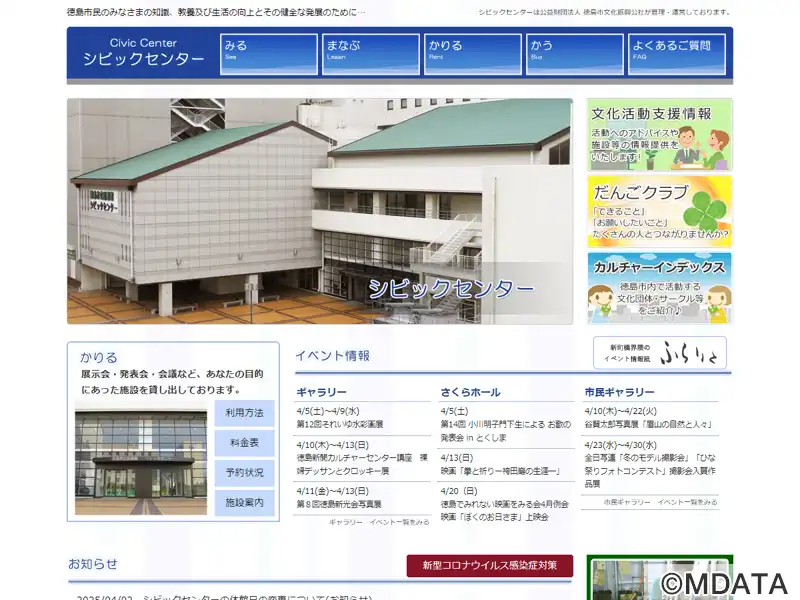This screenshot has width=800, height=600.
Task: Open the かう (Buy) menu
Action: click(574, 54)
